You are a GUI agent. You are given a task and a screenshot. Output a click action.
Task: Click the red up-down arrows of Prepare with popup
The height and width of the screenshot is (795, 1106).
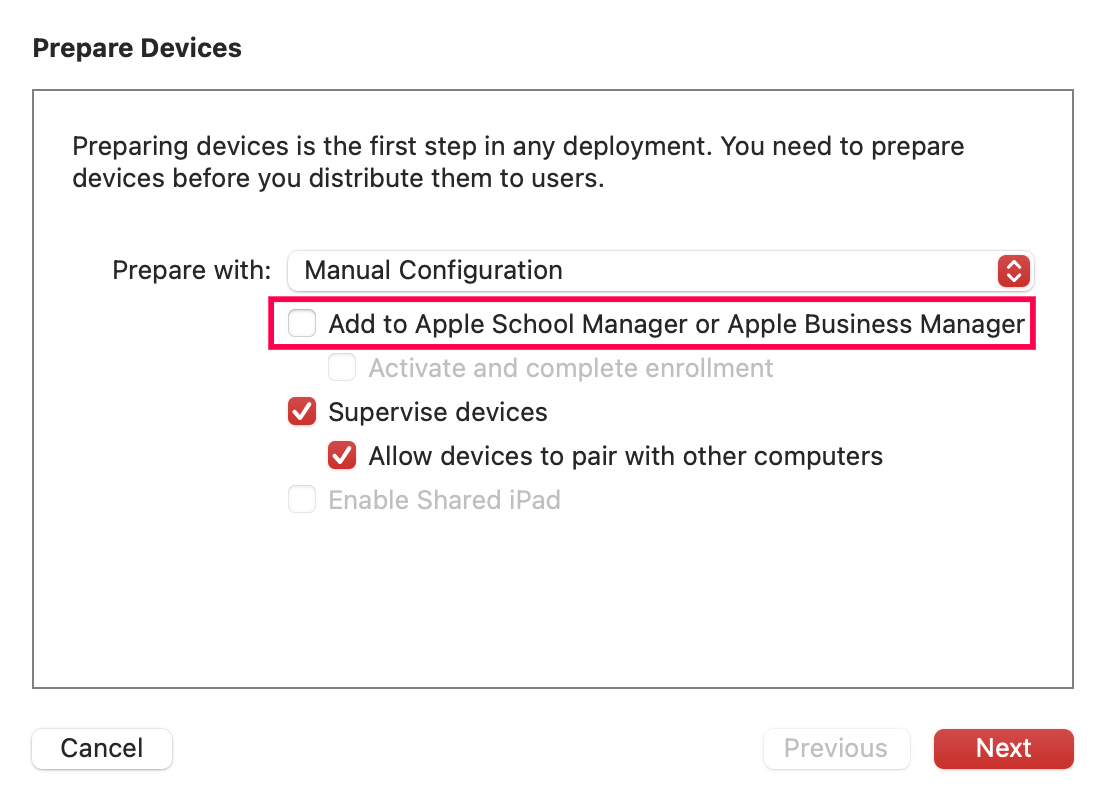tap(1013, 270)
